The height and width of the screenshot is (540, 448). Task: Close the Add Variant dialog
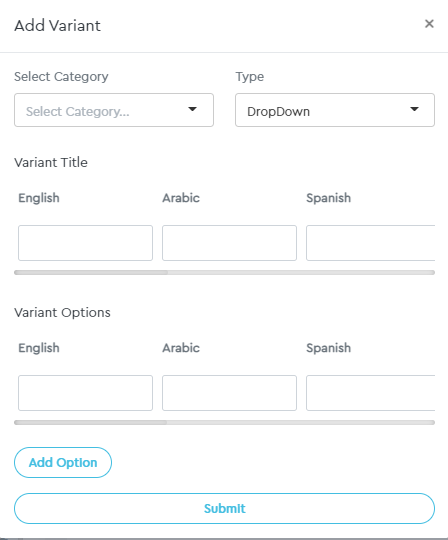click(429, 24)
